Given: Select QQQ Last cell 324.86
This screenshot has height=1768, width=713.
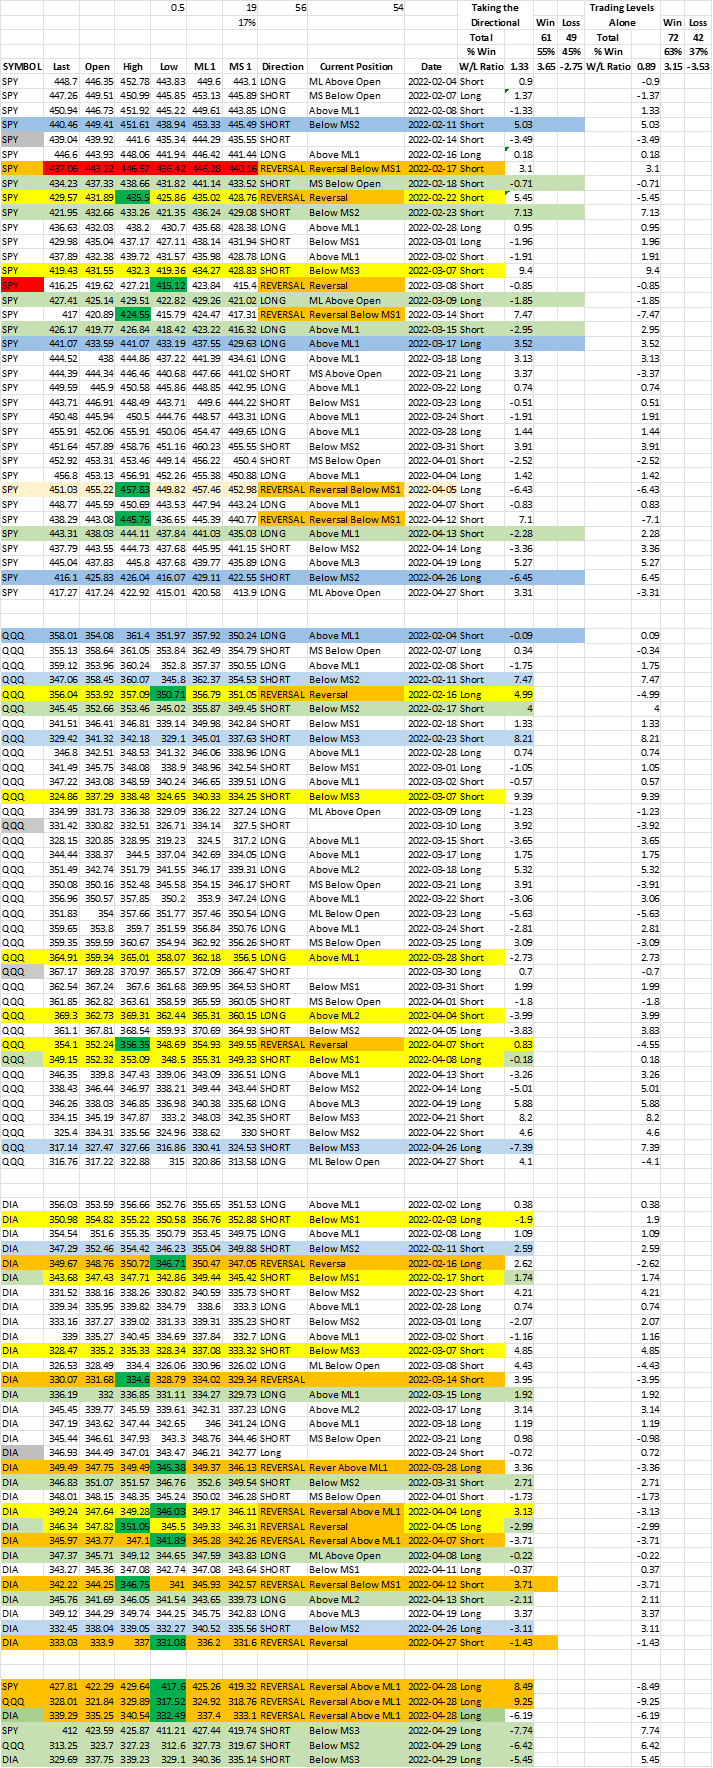Looking at the screenshot, I should coord(63,796).
